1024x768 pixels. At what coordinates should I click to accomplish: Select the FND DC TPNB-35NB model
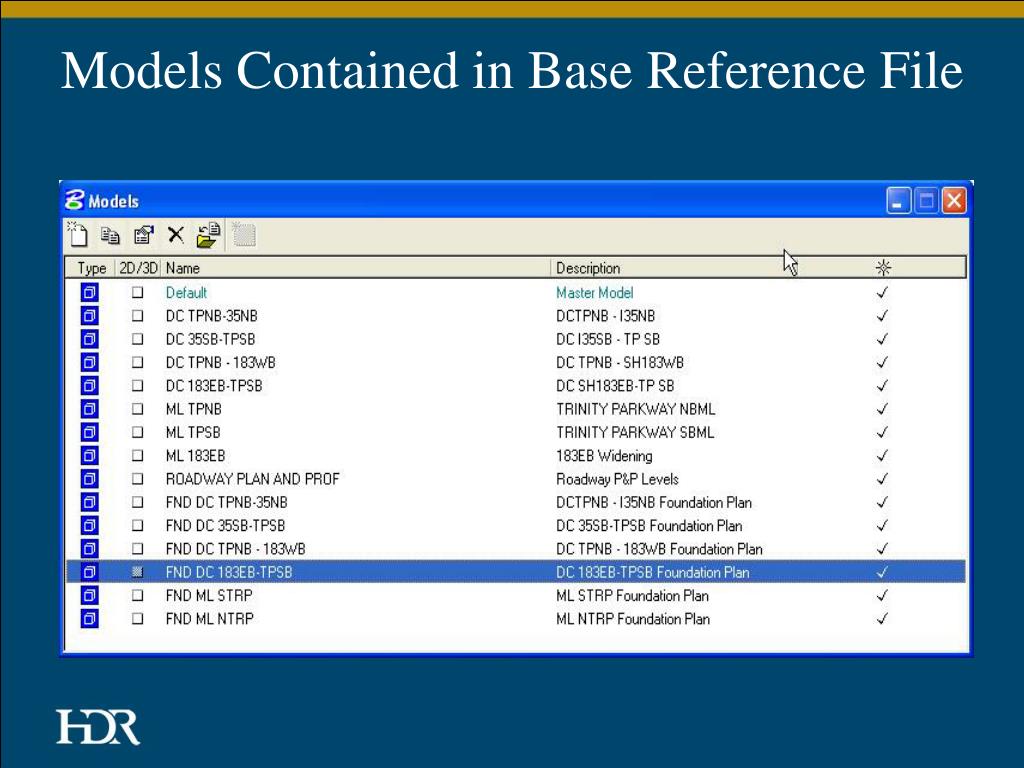click(x=227, y=502)
